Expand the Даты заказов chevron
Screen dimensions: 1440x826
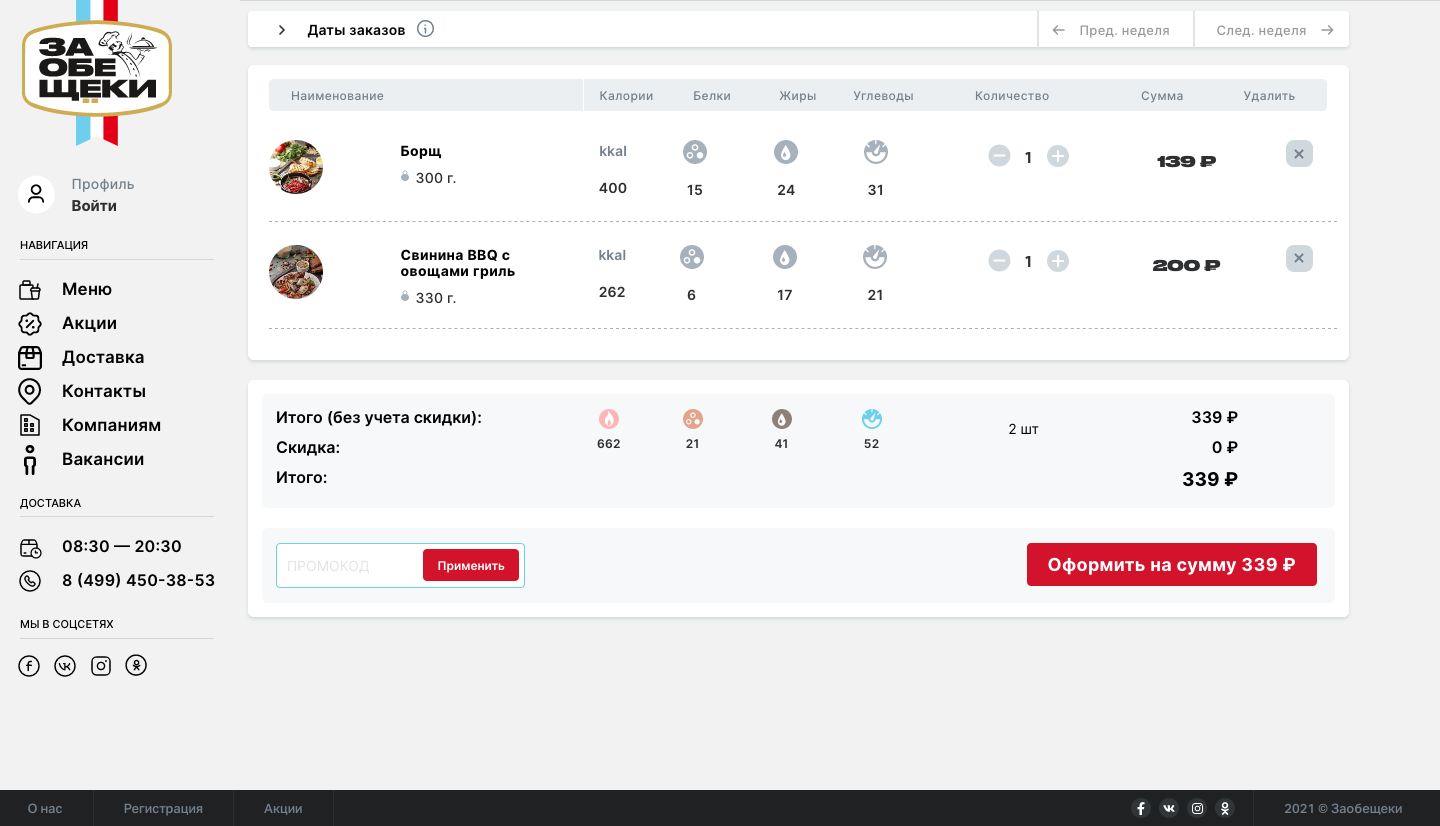pyautogui.click(x=282, y=30)
